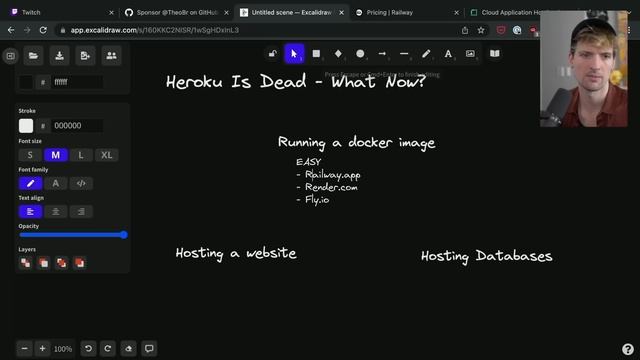The height and width of the screenshot is (360, 640).
Task: Adjust the Opacity slider handle
Action: 124,235
